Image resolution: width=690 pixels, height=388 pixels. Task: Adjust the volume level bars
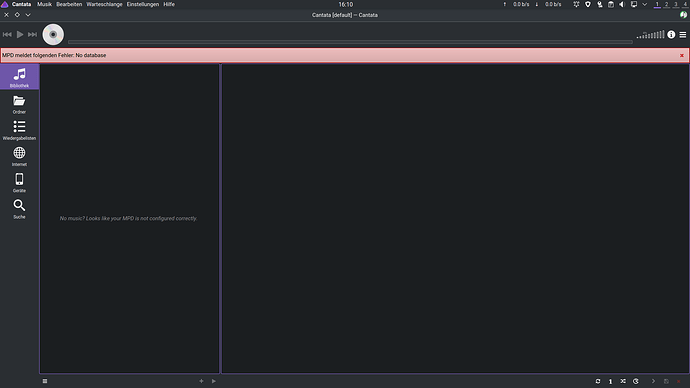pos(650,34)
